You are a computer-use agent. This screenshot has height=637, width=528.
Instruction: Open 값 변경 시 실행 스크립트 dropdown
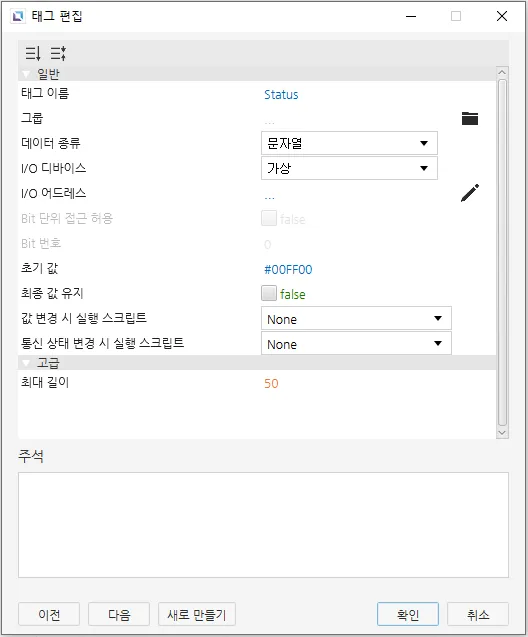click(x=356, y=318)
